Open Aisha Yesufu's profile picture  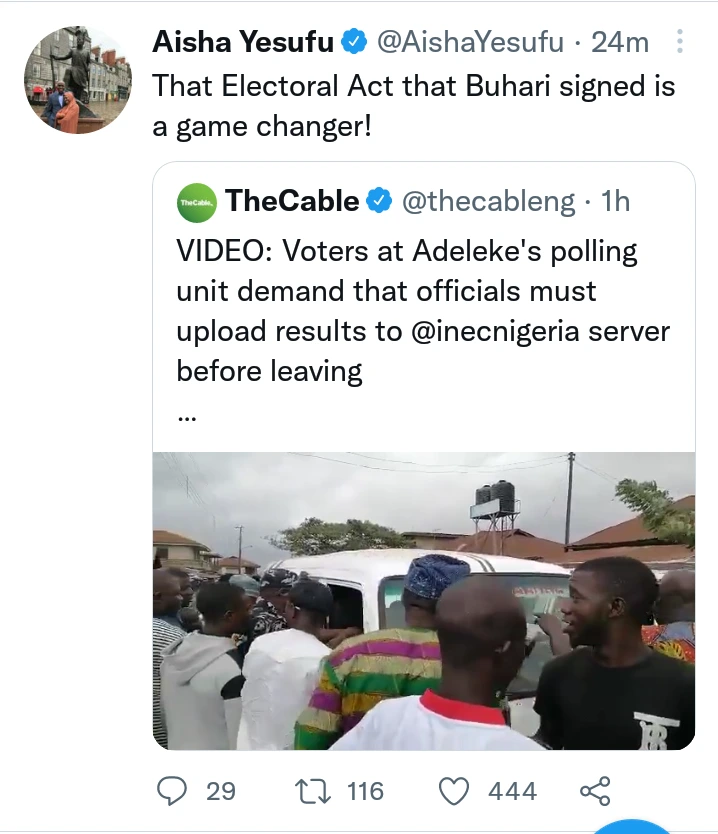(x=77, y=80)
